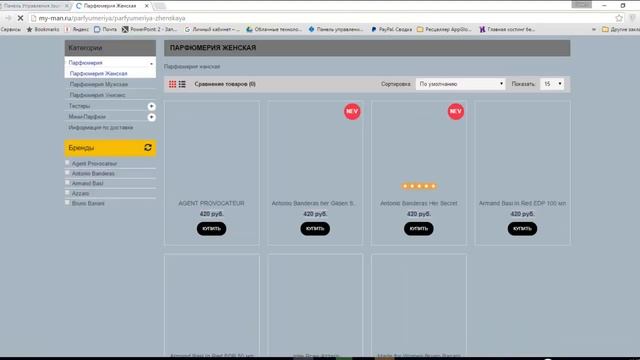640x360 pixels.
Task: Open the Ресцелер AppGlo bookmark folder
Action: [444, 29]
